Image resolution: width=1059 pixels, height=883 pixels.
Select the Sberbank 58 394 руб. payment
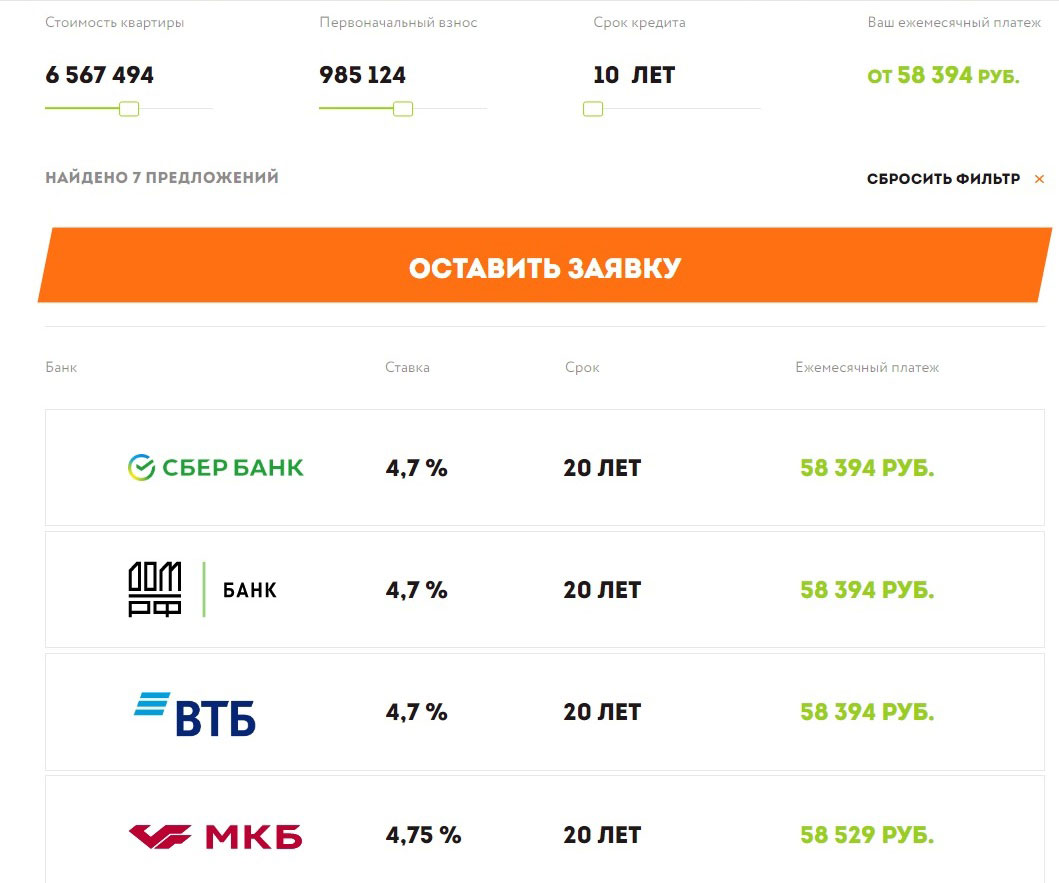point(867,468)
